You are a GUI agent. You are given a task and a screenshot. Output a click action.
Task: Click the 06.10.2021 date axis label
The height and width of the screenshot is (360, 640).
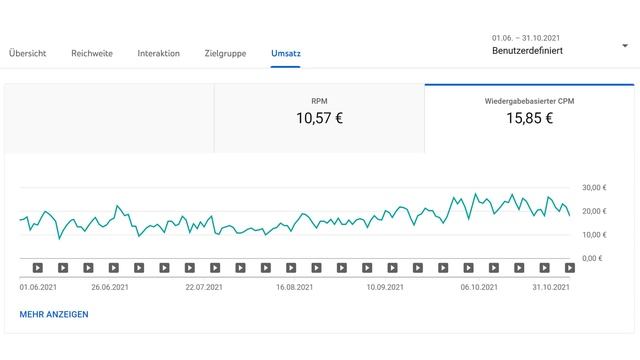coord(479,287)
